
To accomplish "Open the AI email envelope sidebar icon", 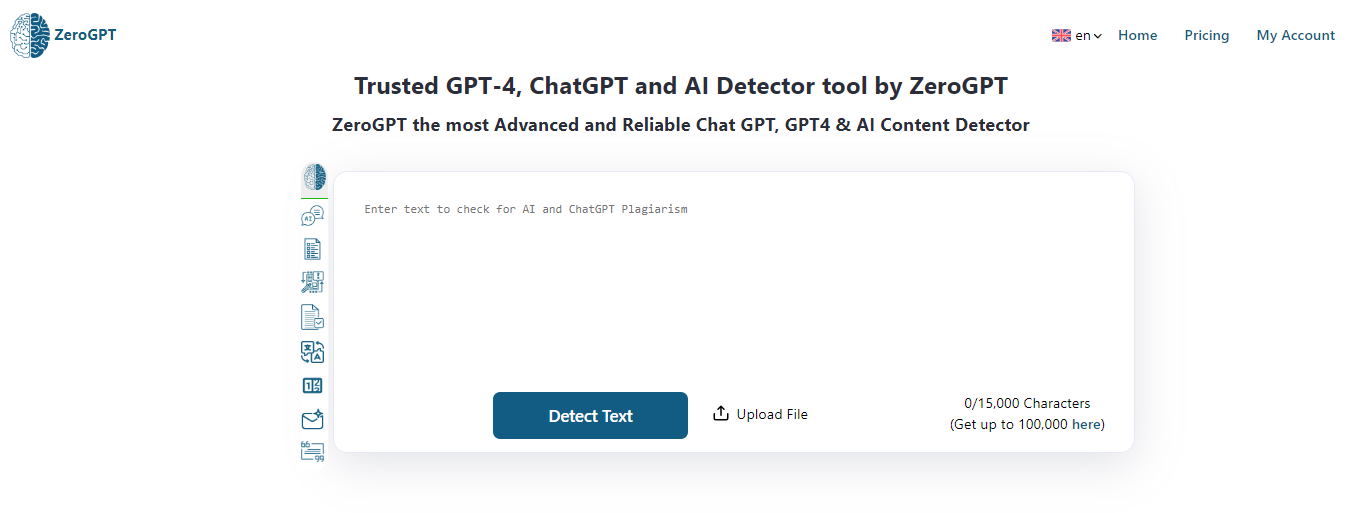I will coord(313,420).
